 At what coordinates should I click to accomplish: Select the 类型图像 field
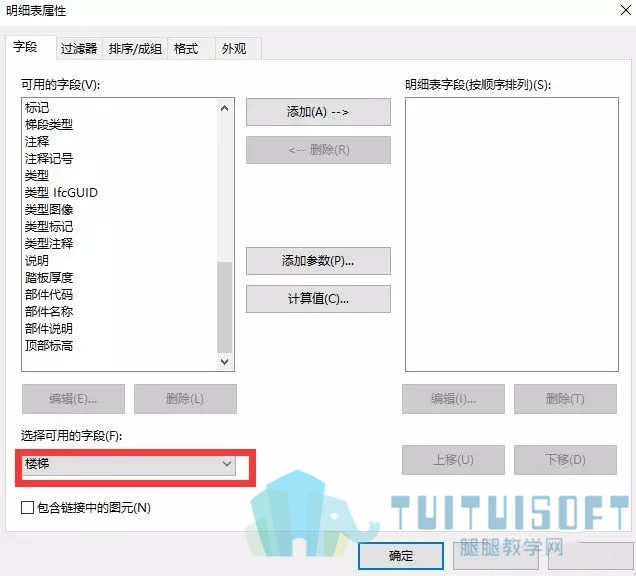49,210
